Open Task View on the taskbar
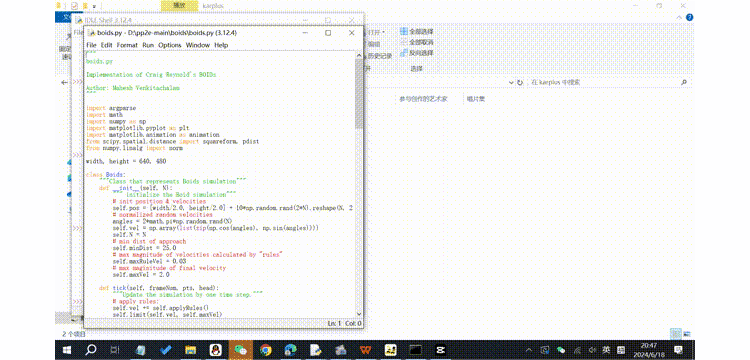This screenshot has height=360, width=750. point(115,350)
